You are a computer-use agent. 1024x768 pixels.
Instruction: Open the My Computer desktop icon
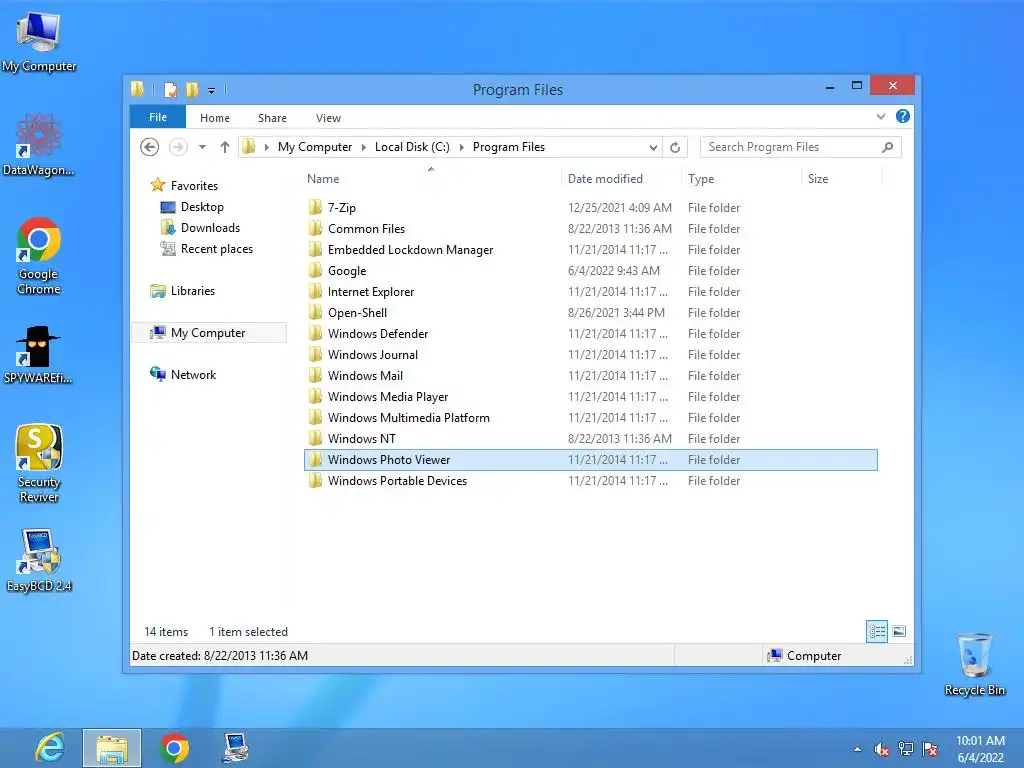pos(39,41)
